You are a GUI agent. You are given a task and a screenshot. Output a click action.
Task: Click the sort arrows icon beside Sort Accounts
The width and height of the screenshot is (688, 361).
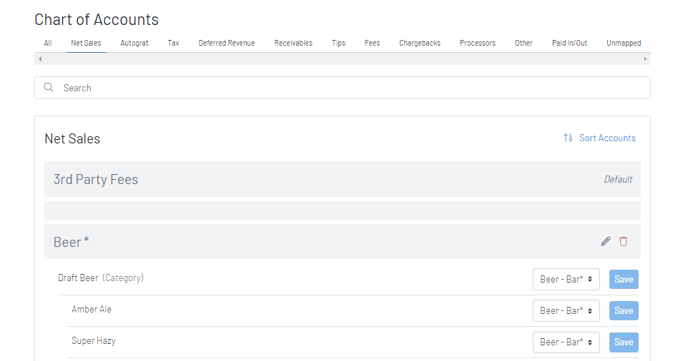[568, 138]
